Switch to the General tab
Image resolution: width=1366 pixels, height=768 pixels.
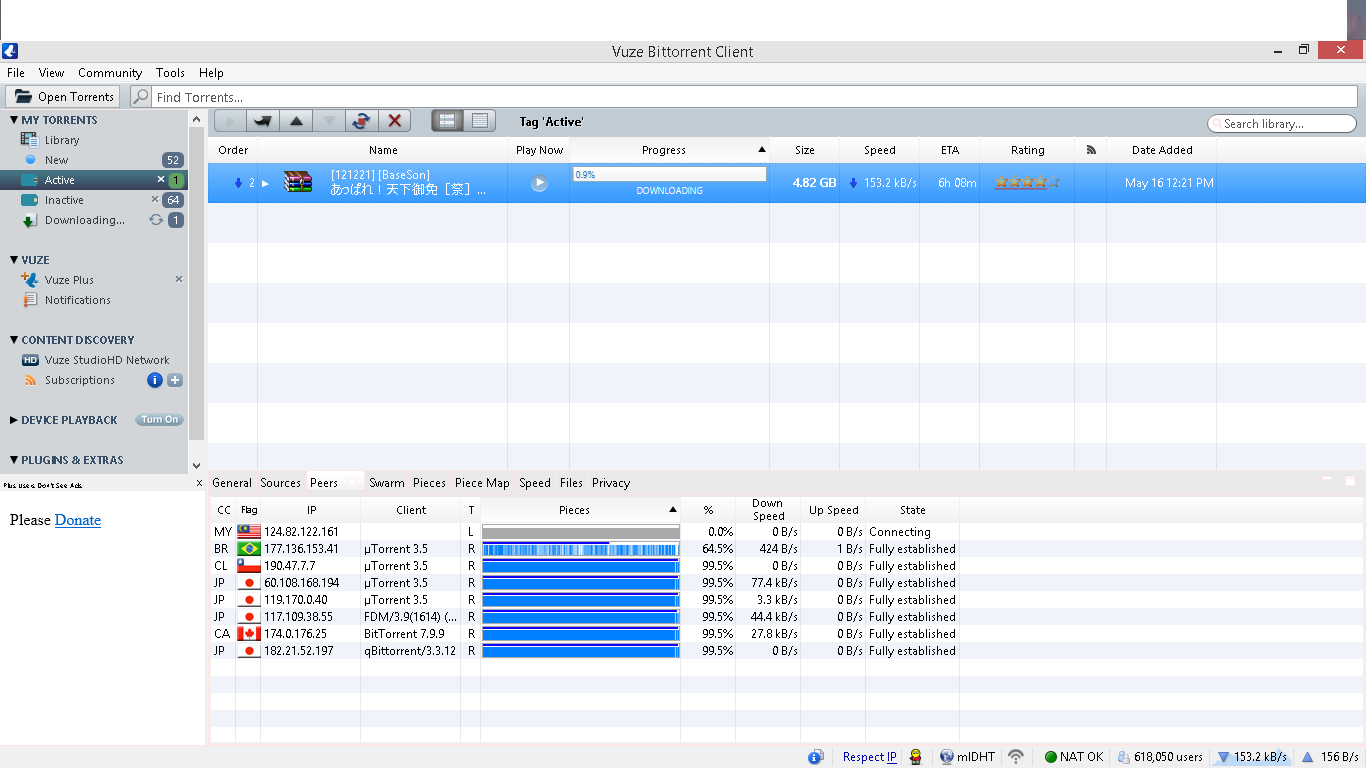(x=232, y=483)
